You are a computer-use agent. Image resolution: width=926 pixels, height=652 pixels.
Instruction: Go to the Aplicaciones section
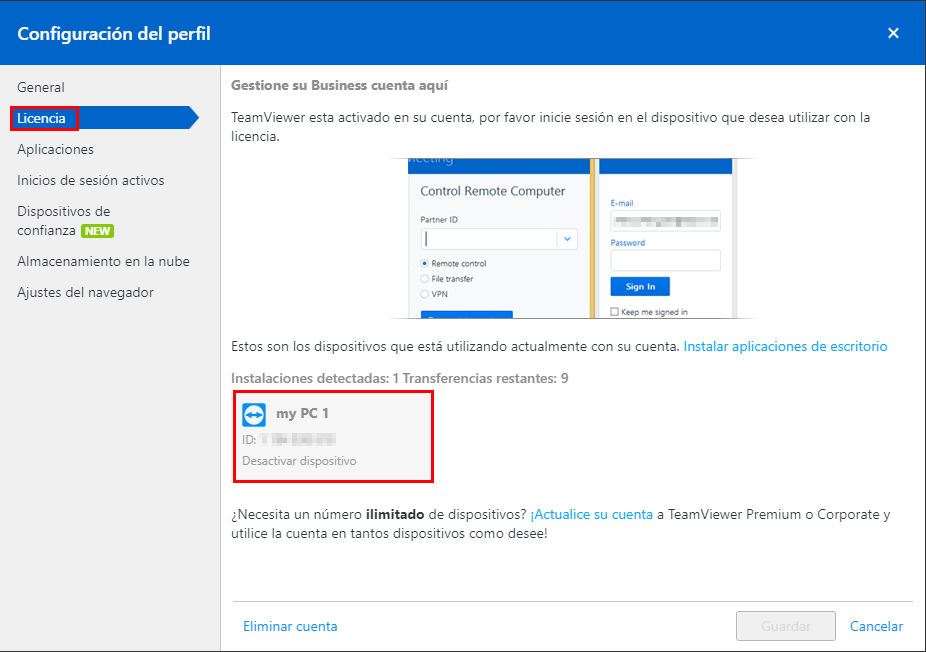point(56,149)
